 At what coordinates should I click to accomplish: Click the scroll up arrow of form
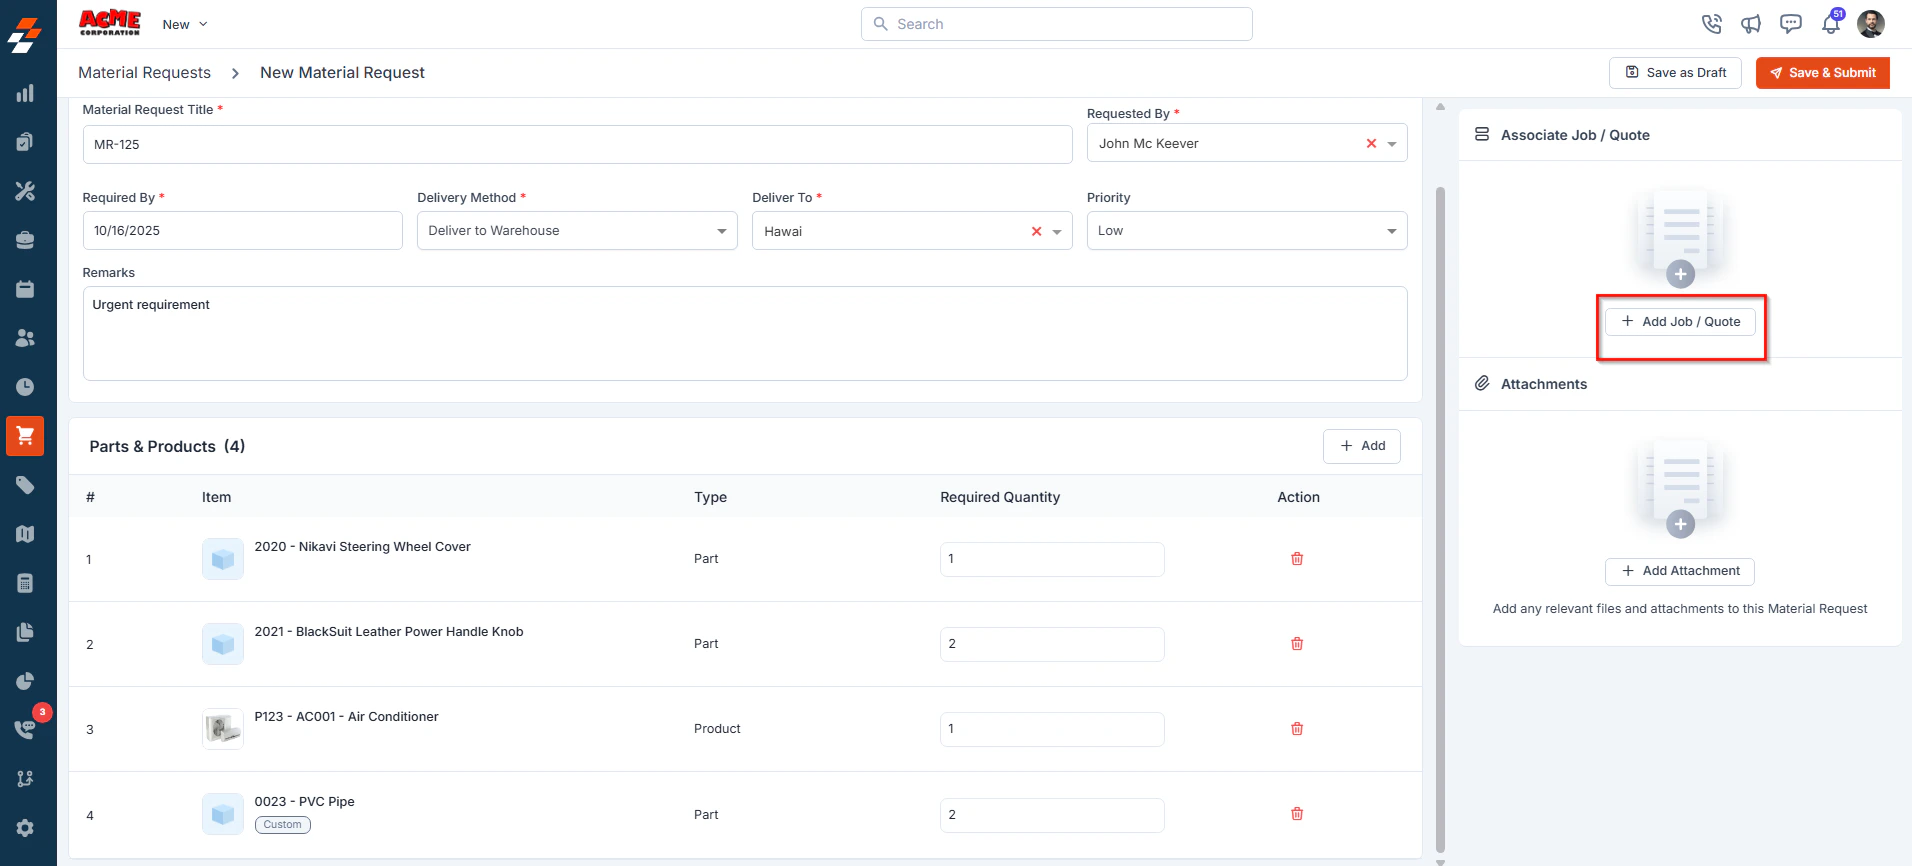pyautogui.click(x=1440, y=107)
